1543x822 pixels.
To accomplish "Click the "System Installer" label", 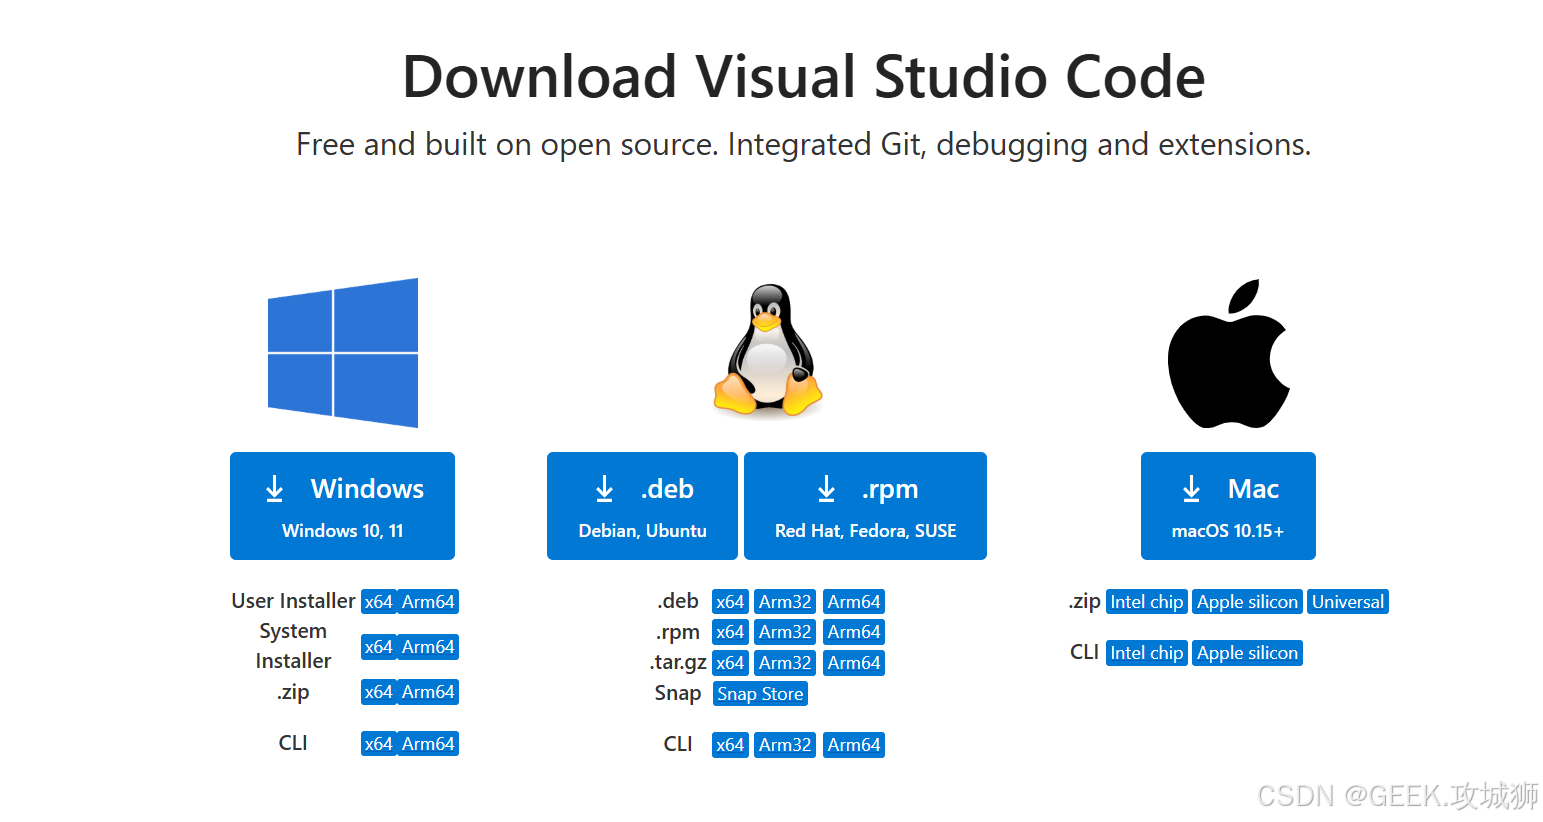I will 293,646.
